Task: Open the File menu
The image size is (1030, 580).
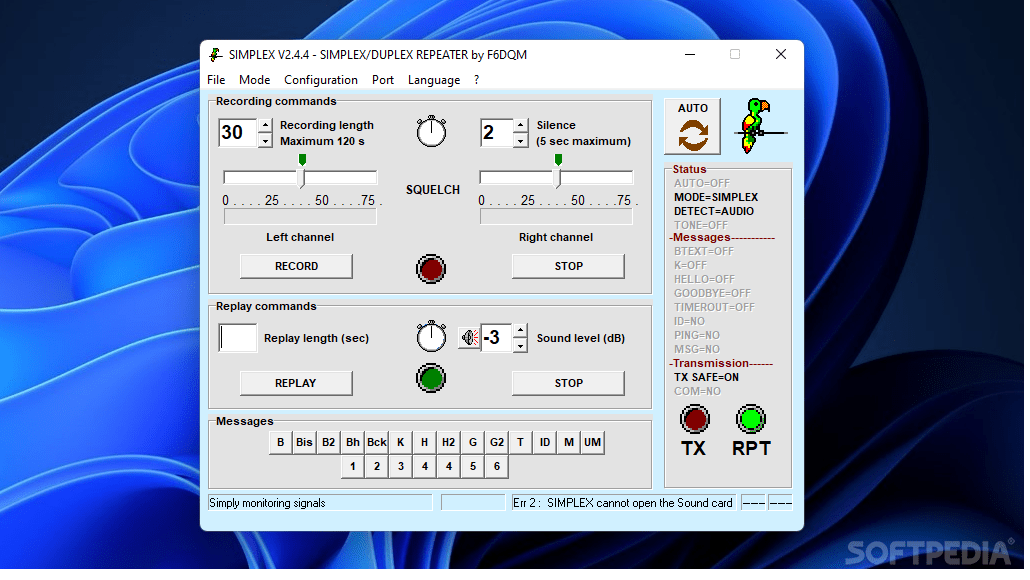Action: [x=216, y=79]
